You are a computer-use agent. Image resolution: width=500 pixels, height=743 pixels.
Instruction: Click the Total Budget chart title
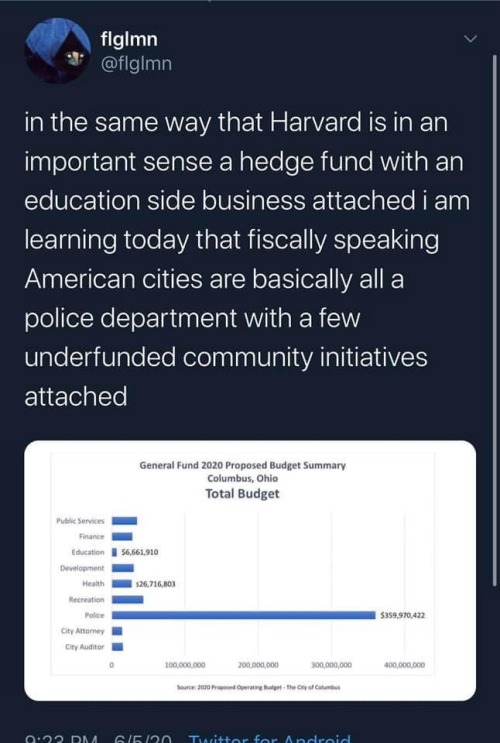click(242, 493)
